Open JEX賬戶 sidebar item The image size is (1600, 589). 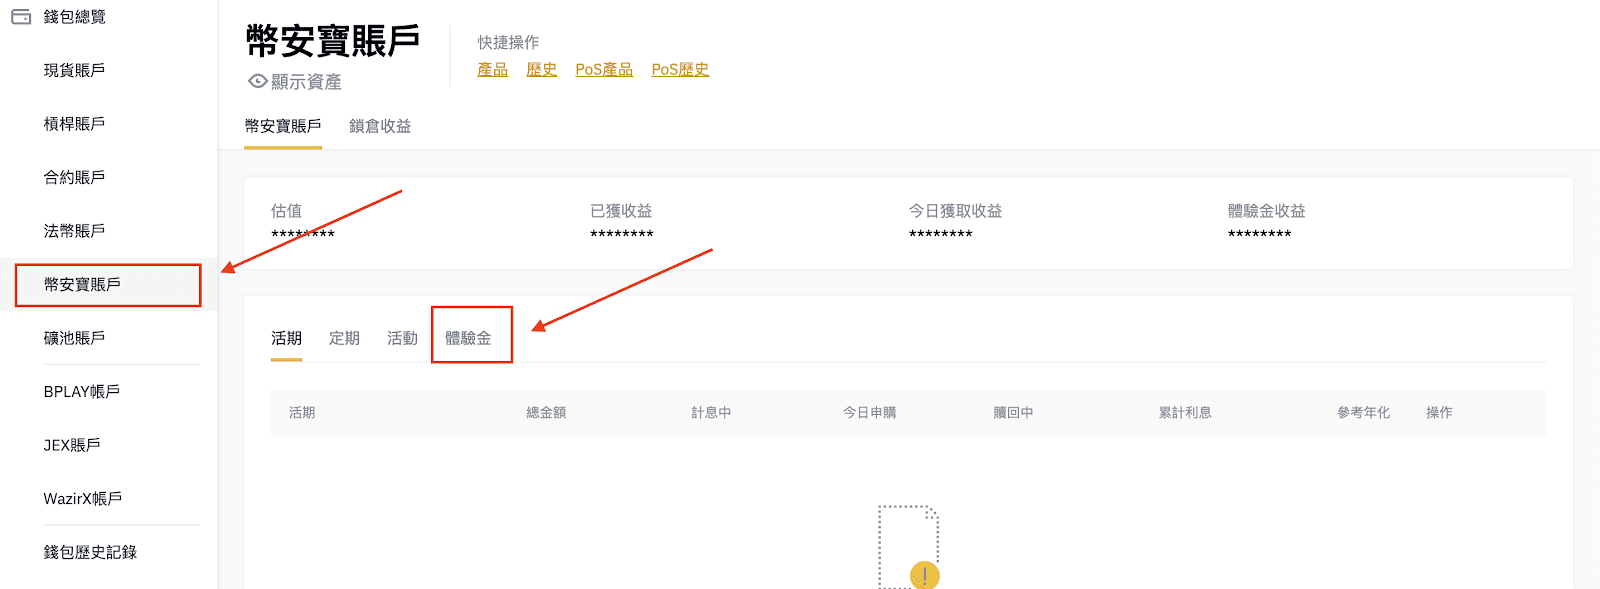click(72, 445)
